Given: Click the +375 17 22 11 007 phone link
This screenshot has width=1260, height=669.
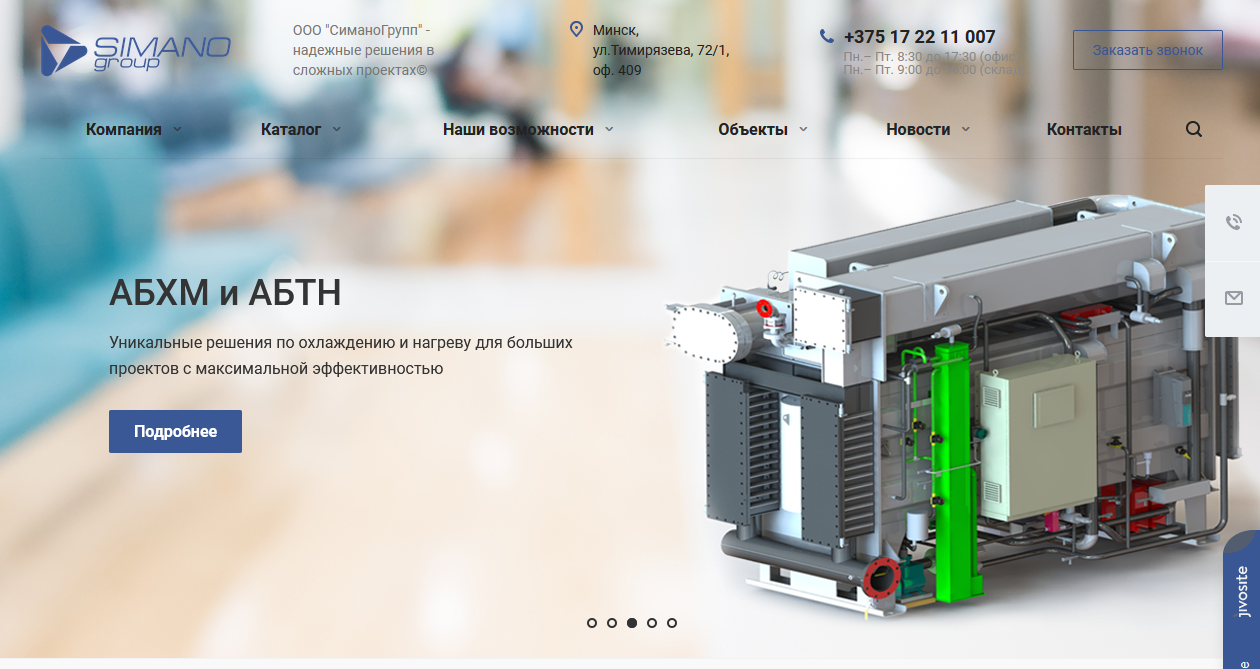Looking at the screenshot, I should click(919, 37).
